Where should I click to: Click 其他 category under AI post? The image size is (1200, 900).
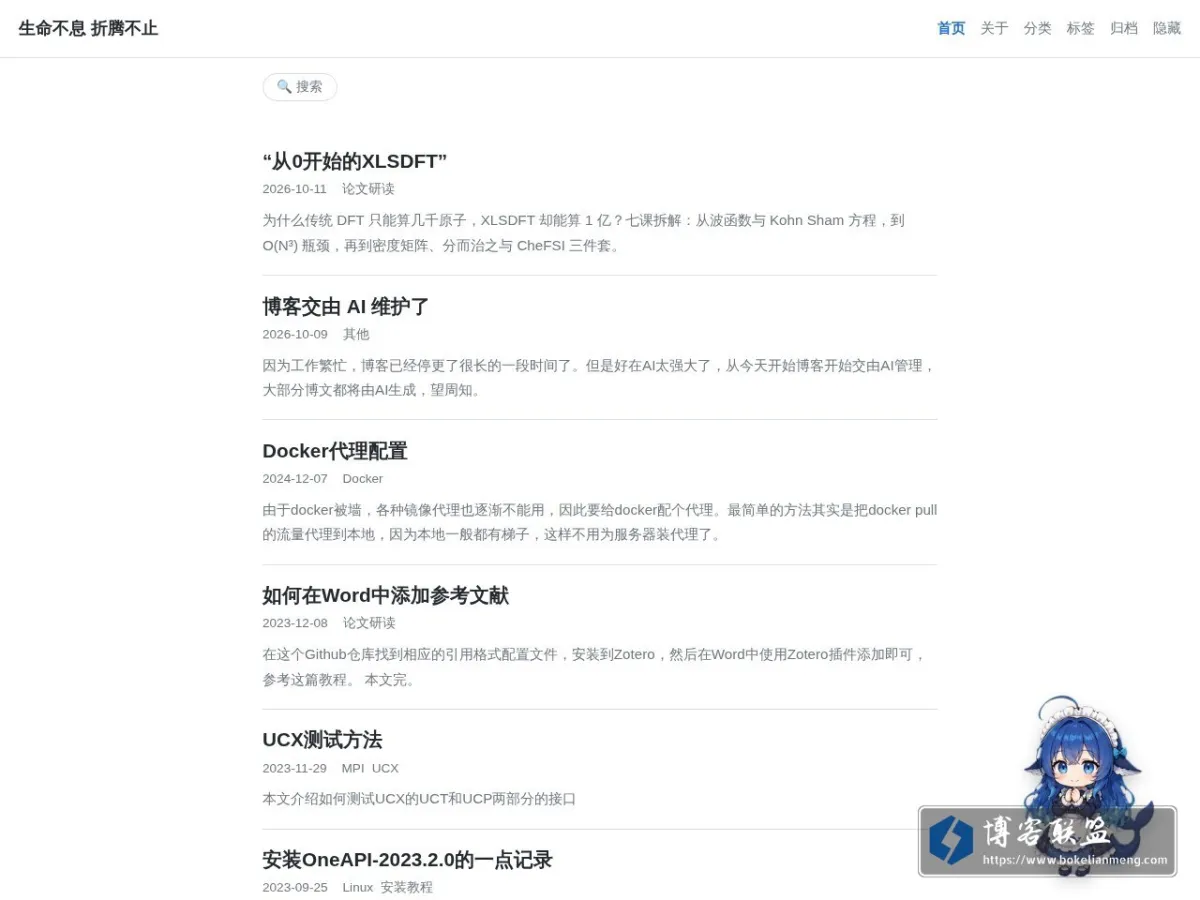[x=356, y=334]
